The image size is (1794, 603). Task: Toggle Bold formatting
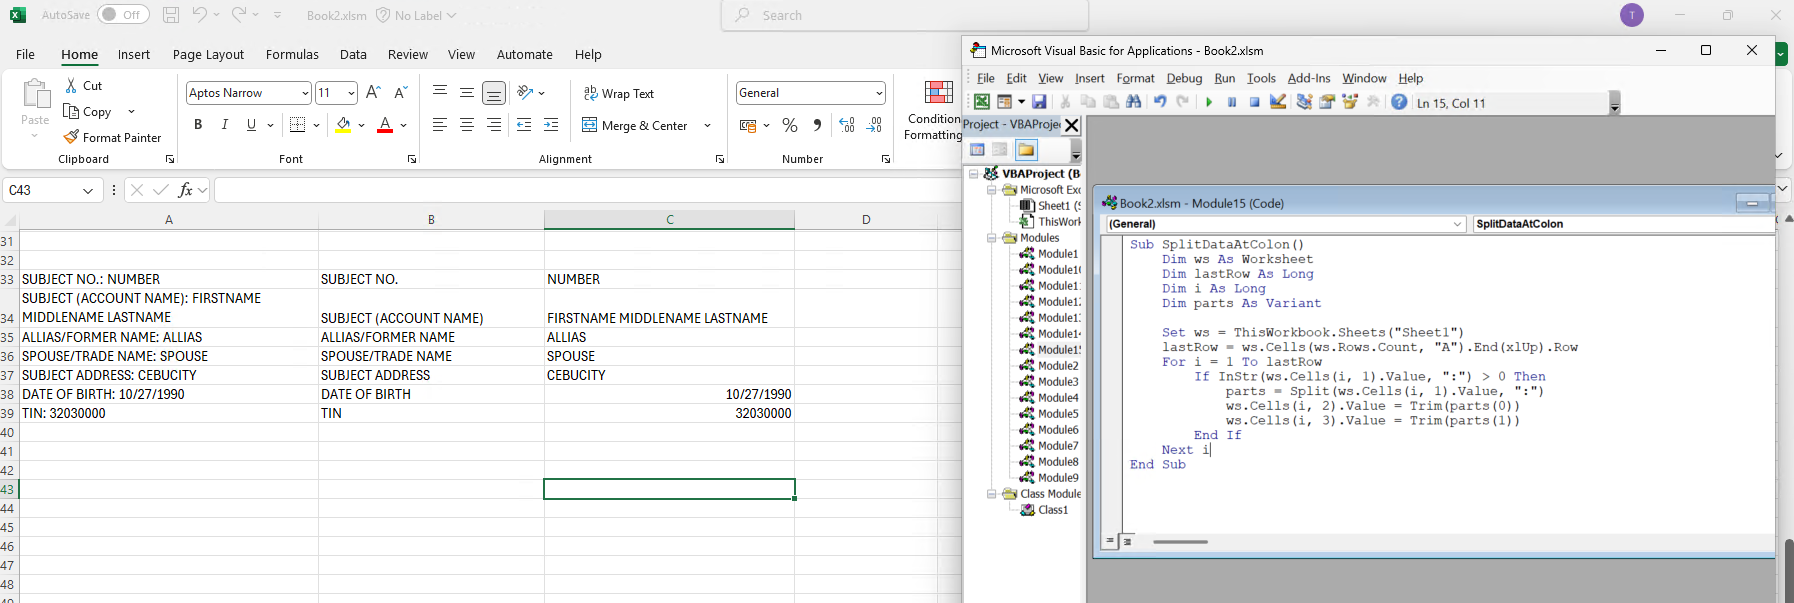coord(198,125)
